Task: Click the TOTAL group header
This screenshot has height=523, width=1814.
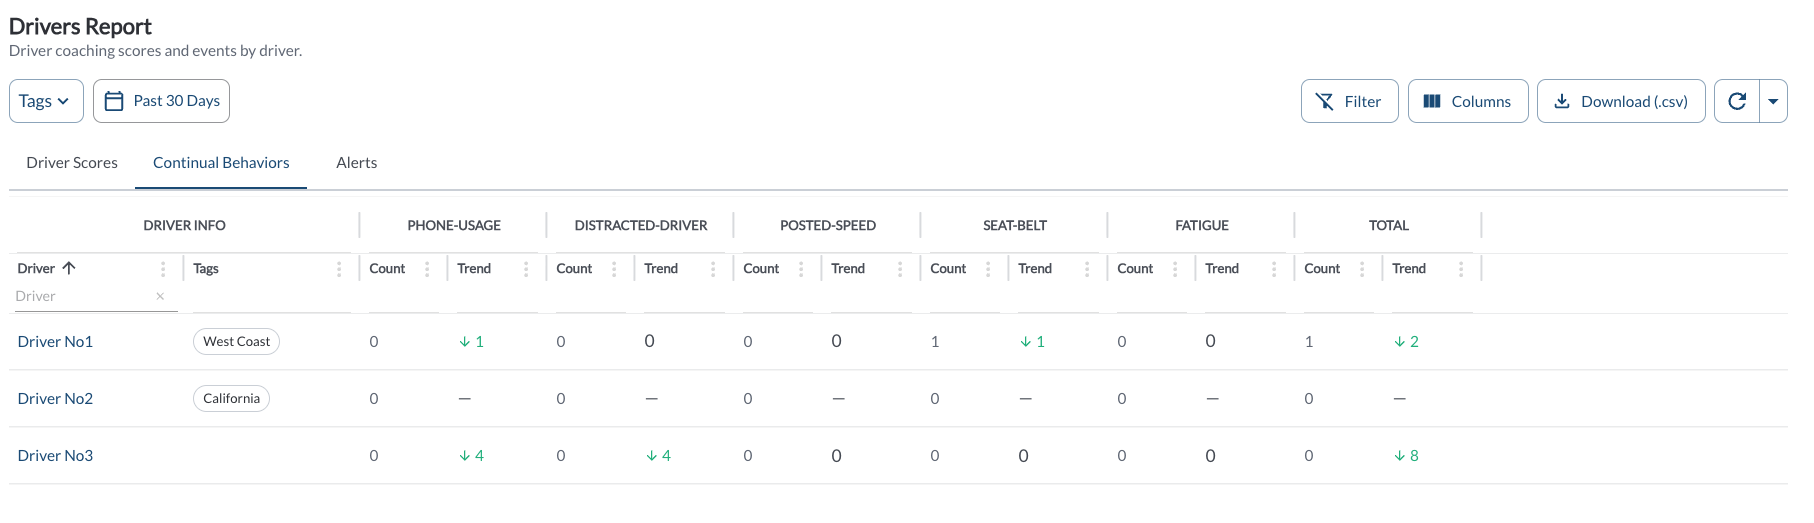Action: [1389, 225]
